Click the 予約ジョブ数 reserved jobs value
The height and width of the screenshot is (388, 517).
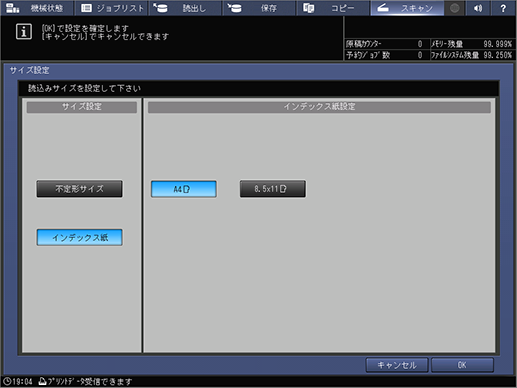pos(420,55)
